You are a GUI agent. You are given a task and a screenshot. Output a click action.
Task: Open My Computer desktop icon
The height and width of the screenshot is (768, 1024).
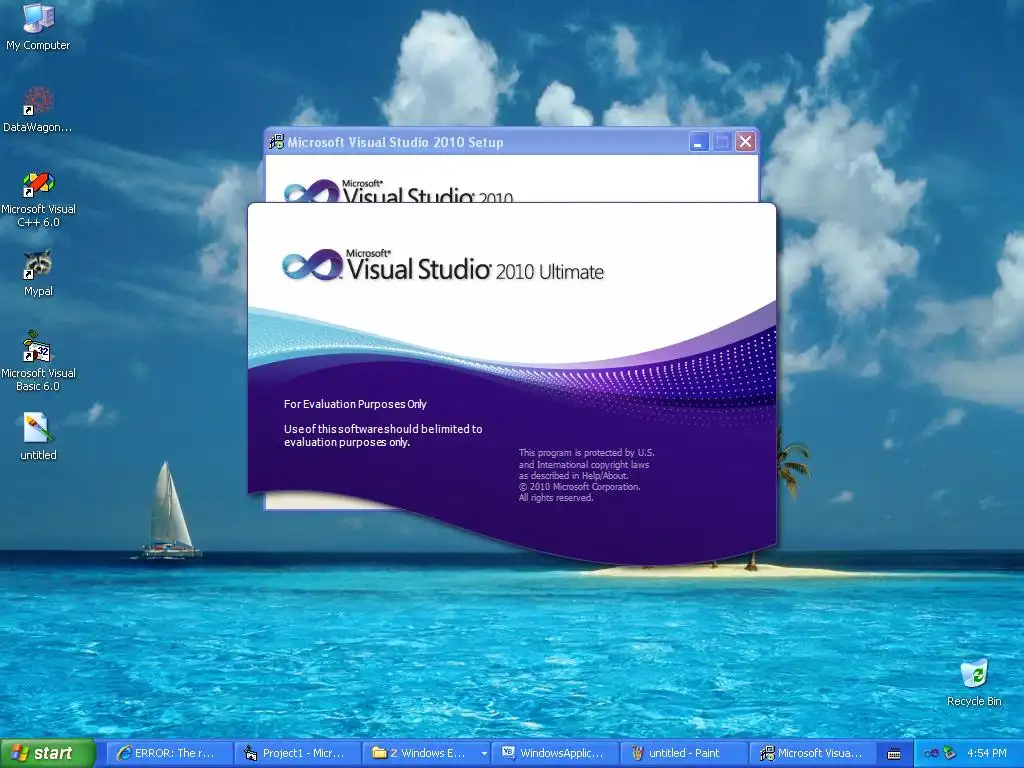(38, 26)
